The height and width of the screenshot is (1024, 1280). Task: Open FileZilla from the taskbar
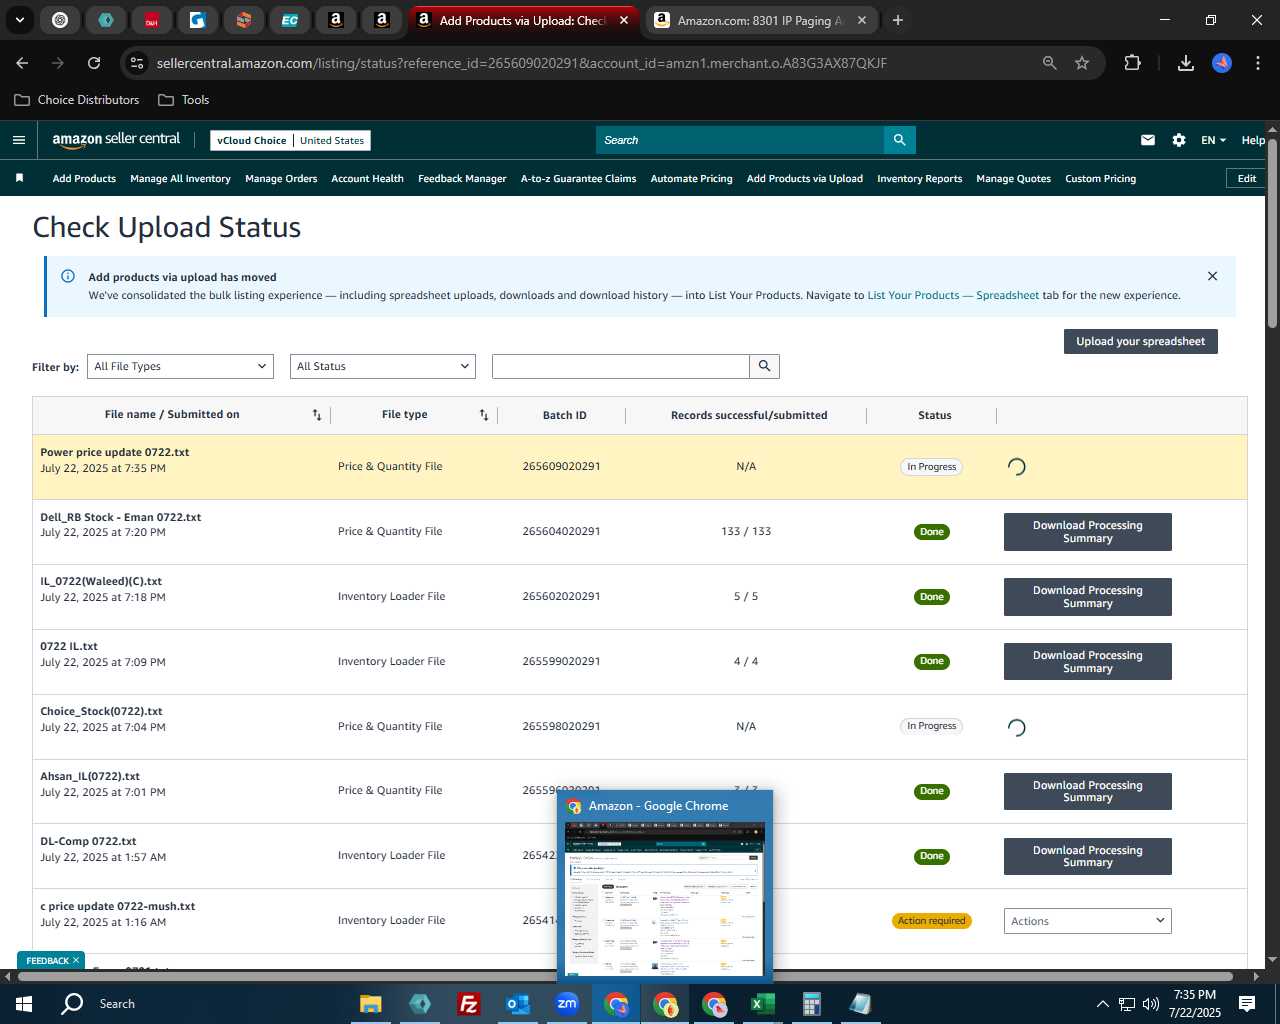click(468, 1003)
